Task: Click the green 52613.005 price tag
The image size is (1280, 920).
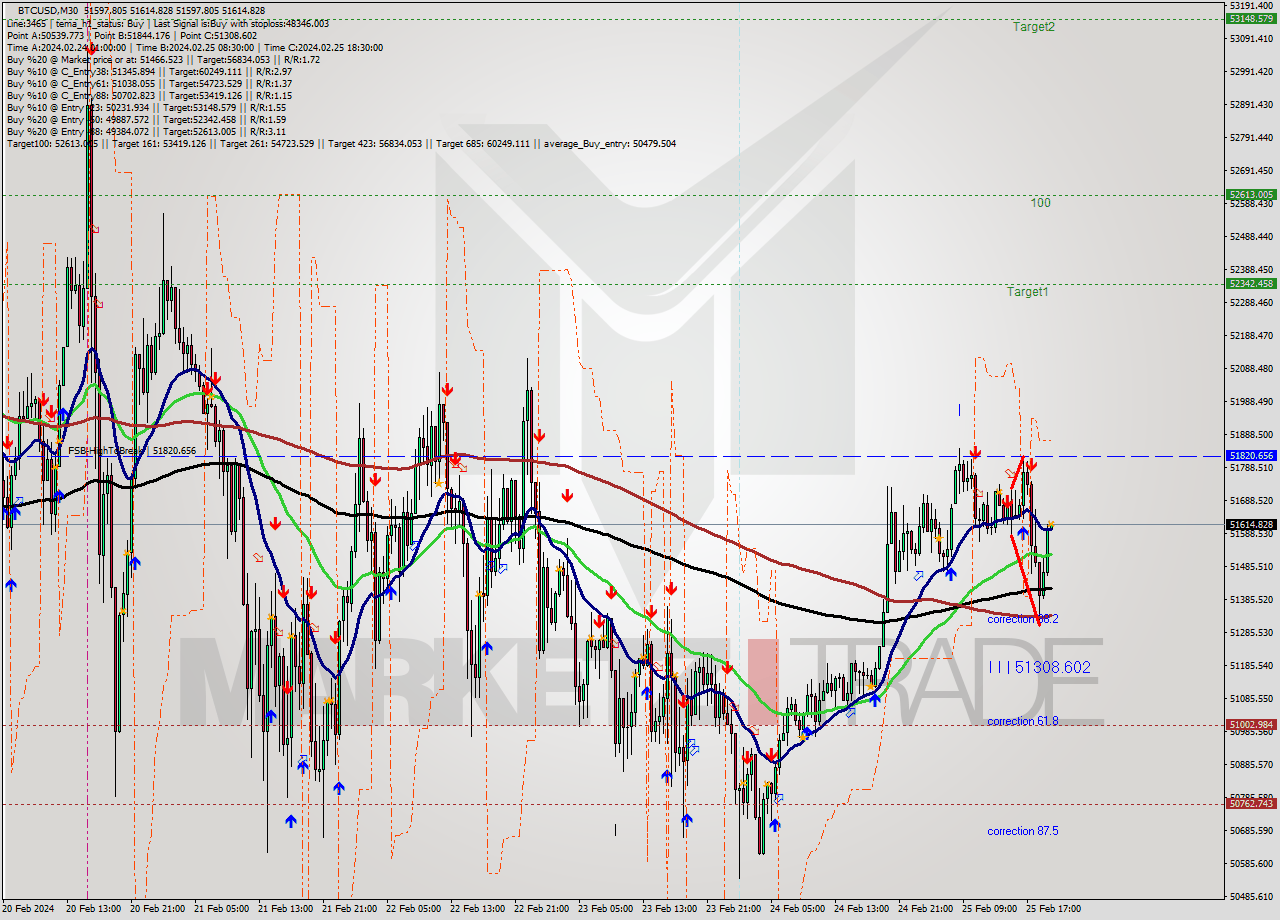Action: coord(1251,195)
